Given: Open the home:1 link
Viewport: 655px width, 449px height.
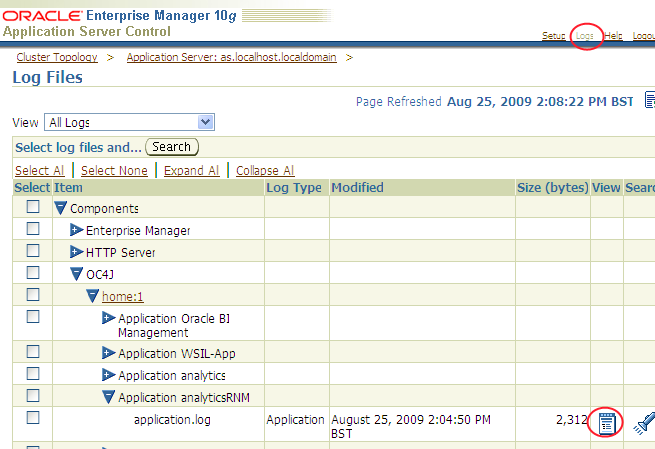Looking at the screenshot, I should [122, 297].
